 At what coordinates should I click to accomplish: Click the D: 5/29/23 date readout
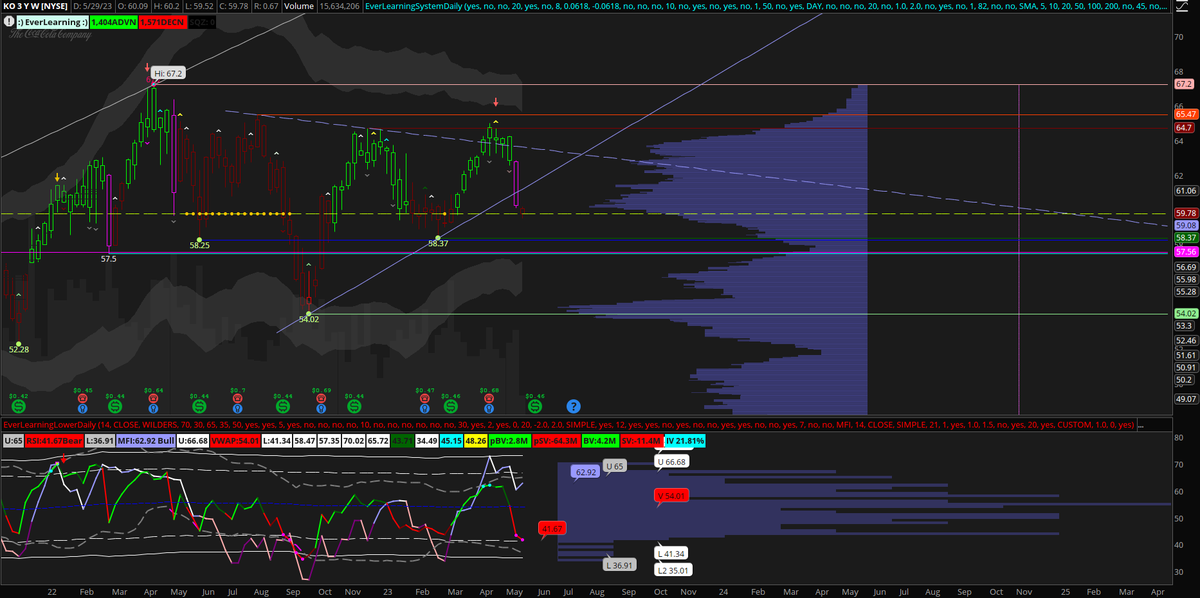tap(92, 6)
